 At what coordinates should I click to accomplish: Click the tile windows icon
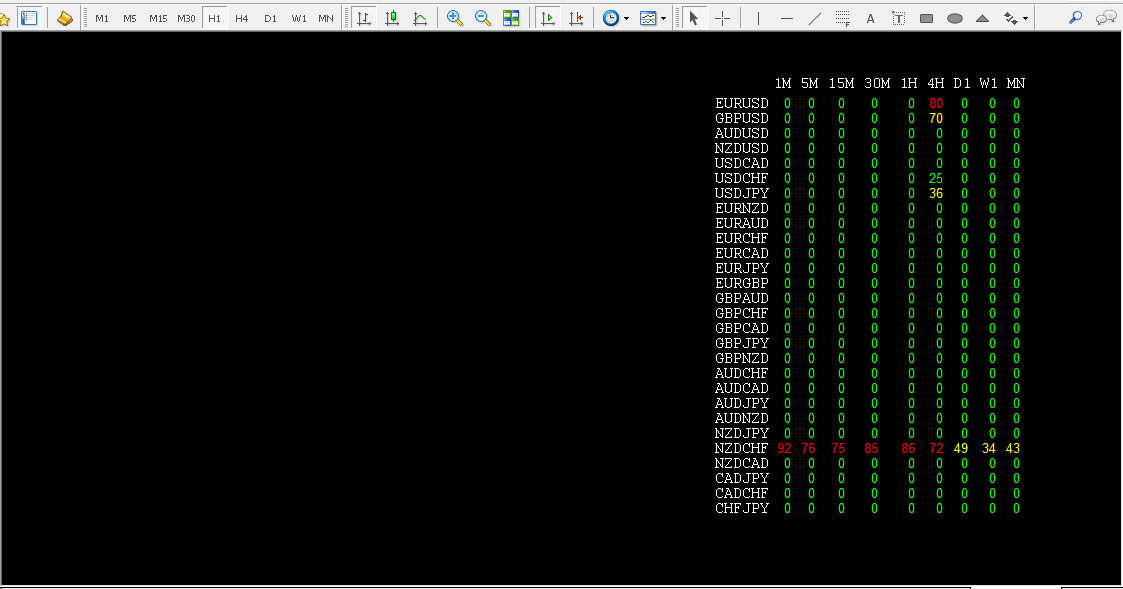pos(511,18)
